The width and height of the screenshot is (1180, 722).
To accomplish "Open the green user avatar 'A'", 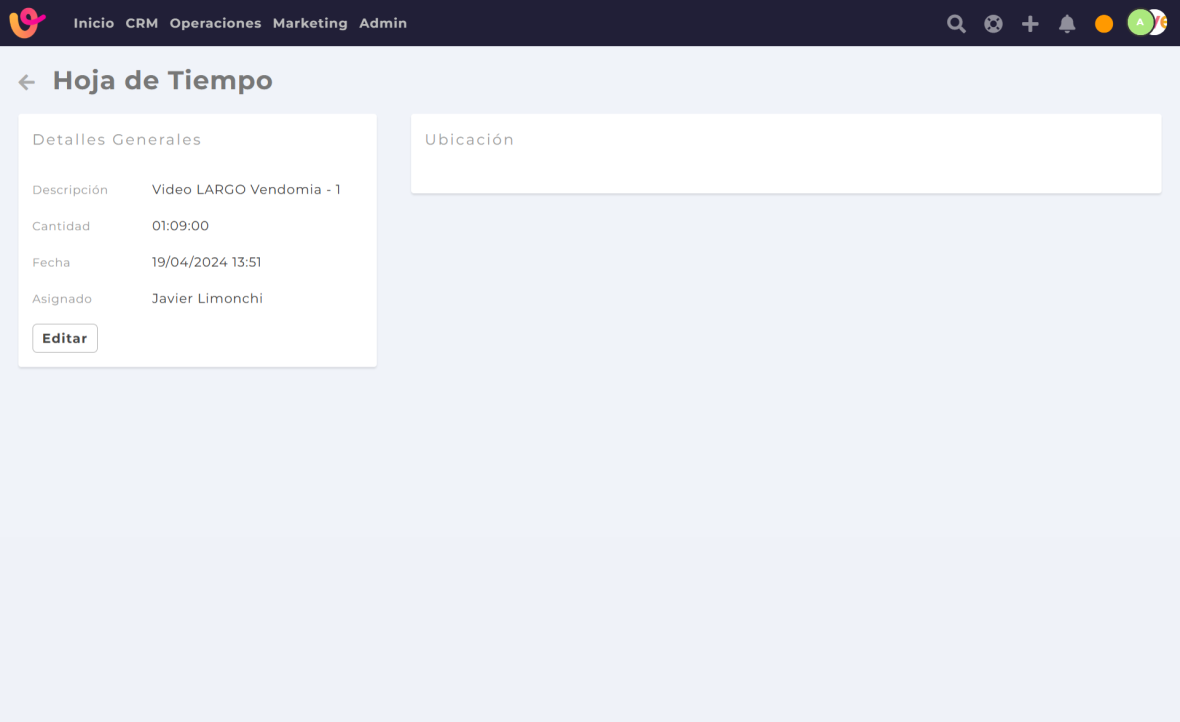I will (x=1139, y=22).
